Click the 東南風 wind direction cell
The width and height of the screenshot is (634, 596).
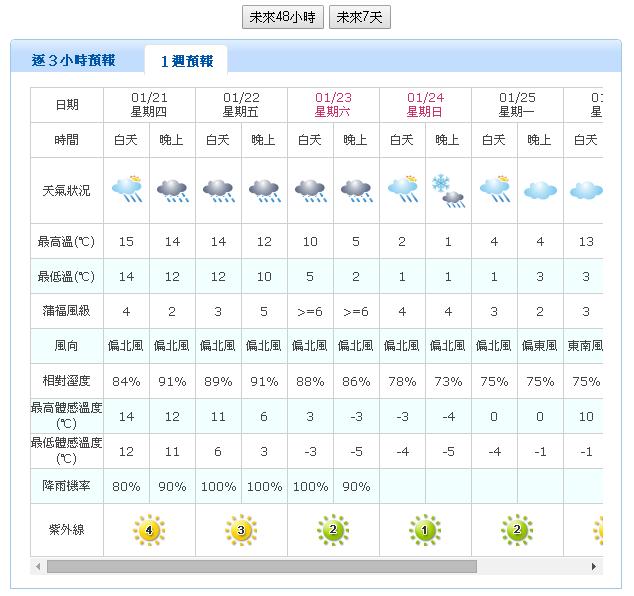coord(585,346)
